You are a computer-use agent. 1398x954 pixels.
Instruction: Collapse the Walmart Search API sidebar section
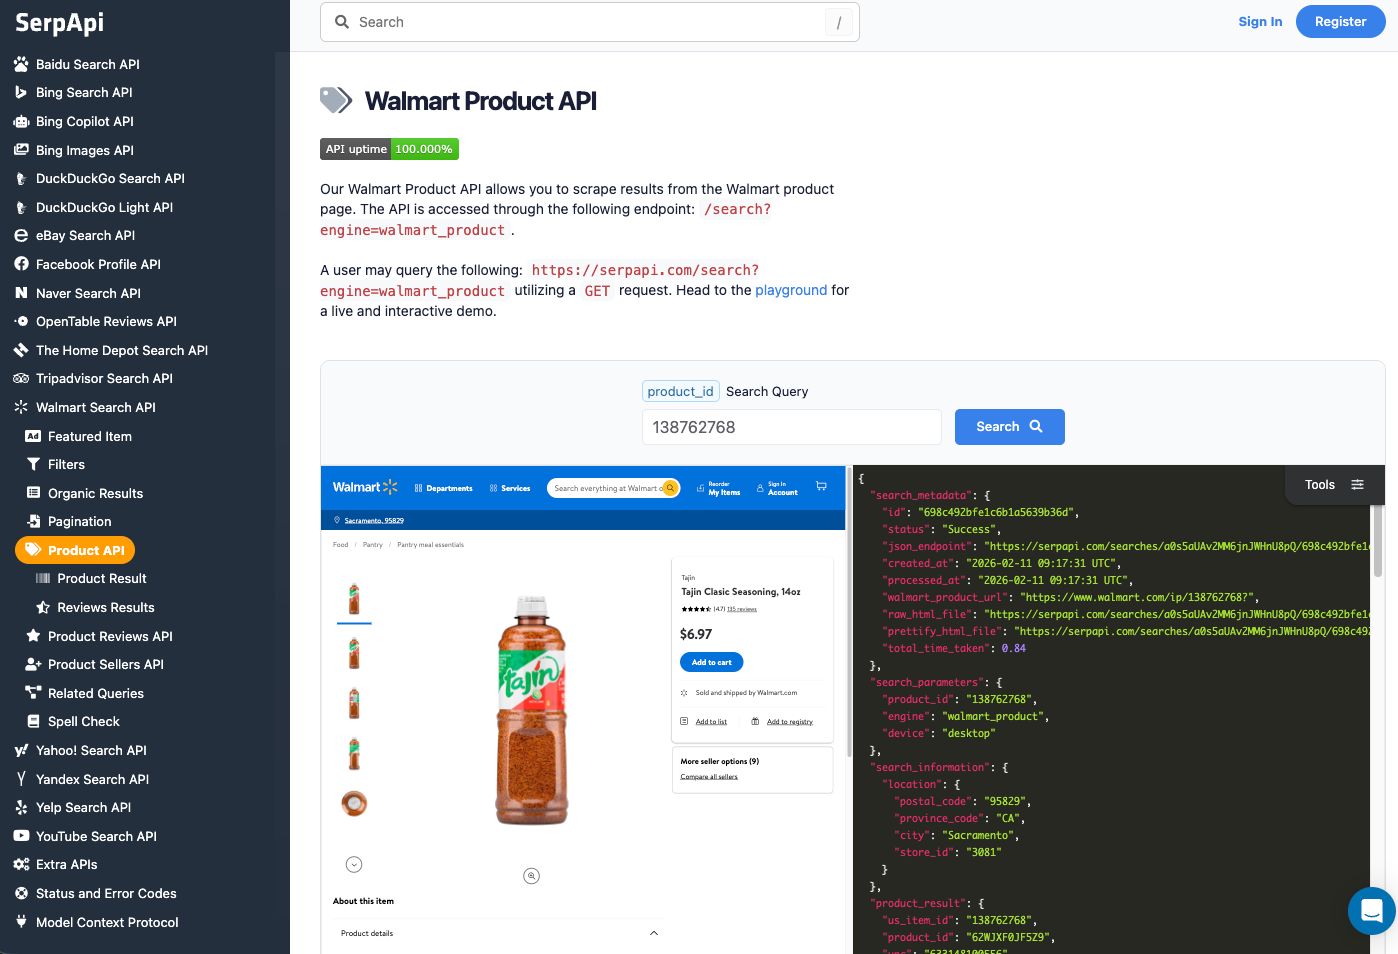pos(96,407)
